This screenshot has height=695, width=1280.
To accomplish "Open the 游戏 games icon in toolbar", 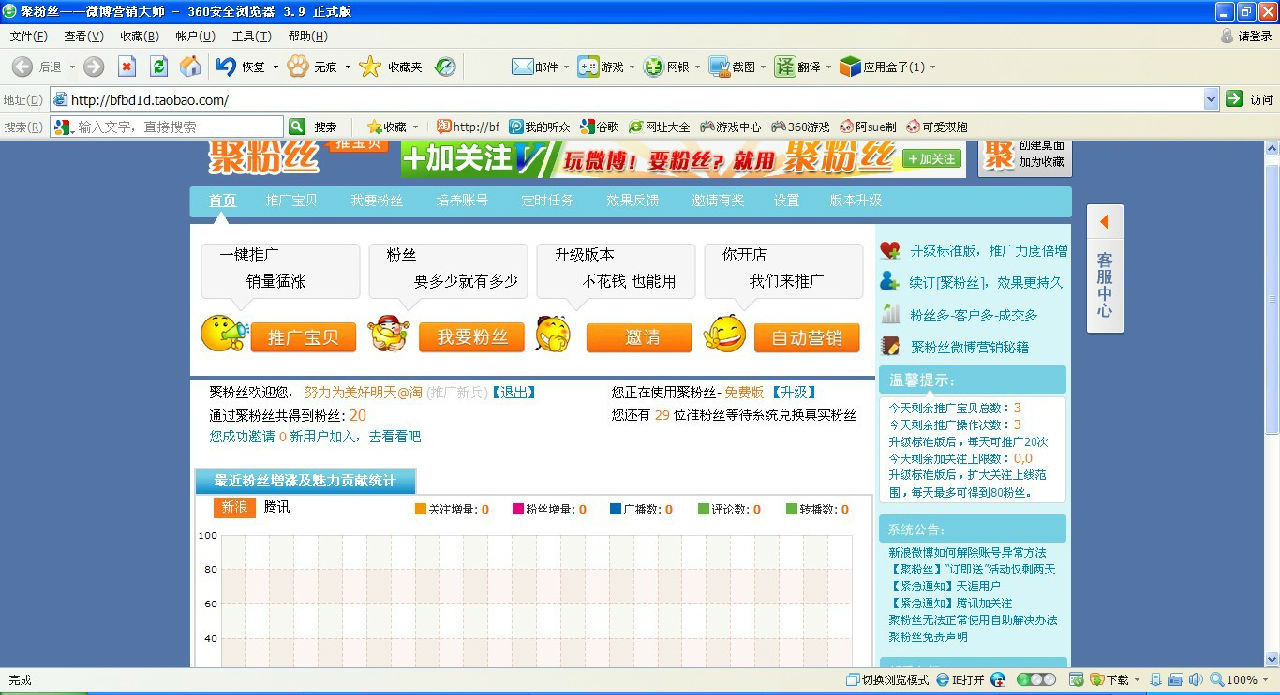I will pos(588,67).
